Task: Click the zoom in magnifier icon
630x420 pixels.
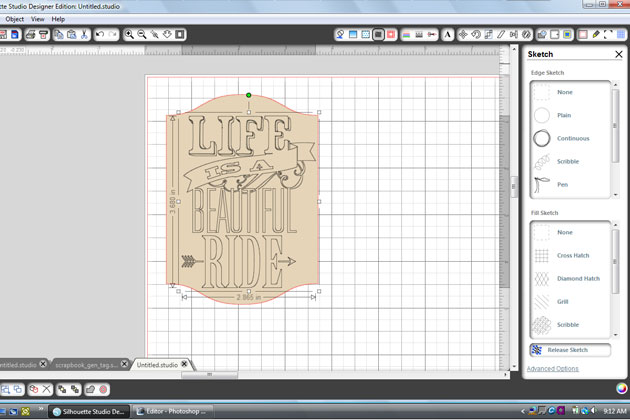Action: pyautogui.click(x=130, y=35)
